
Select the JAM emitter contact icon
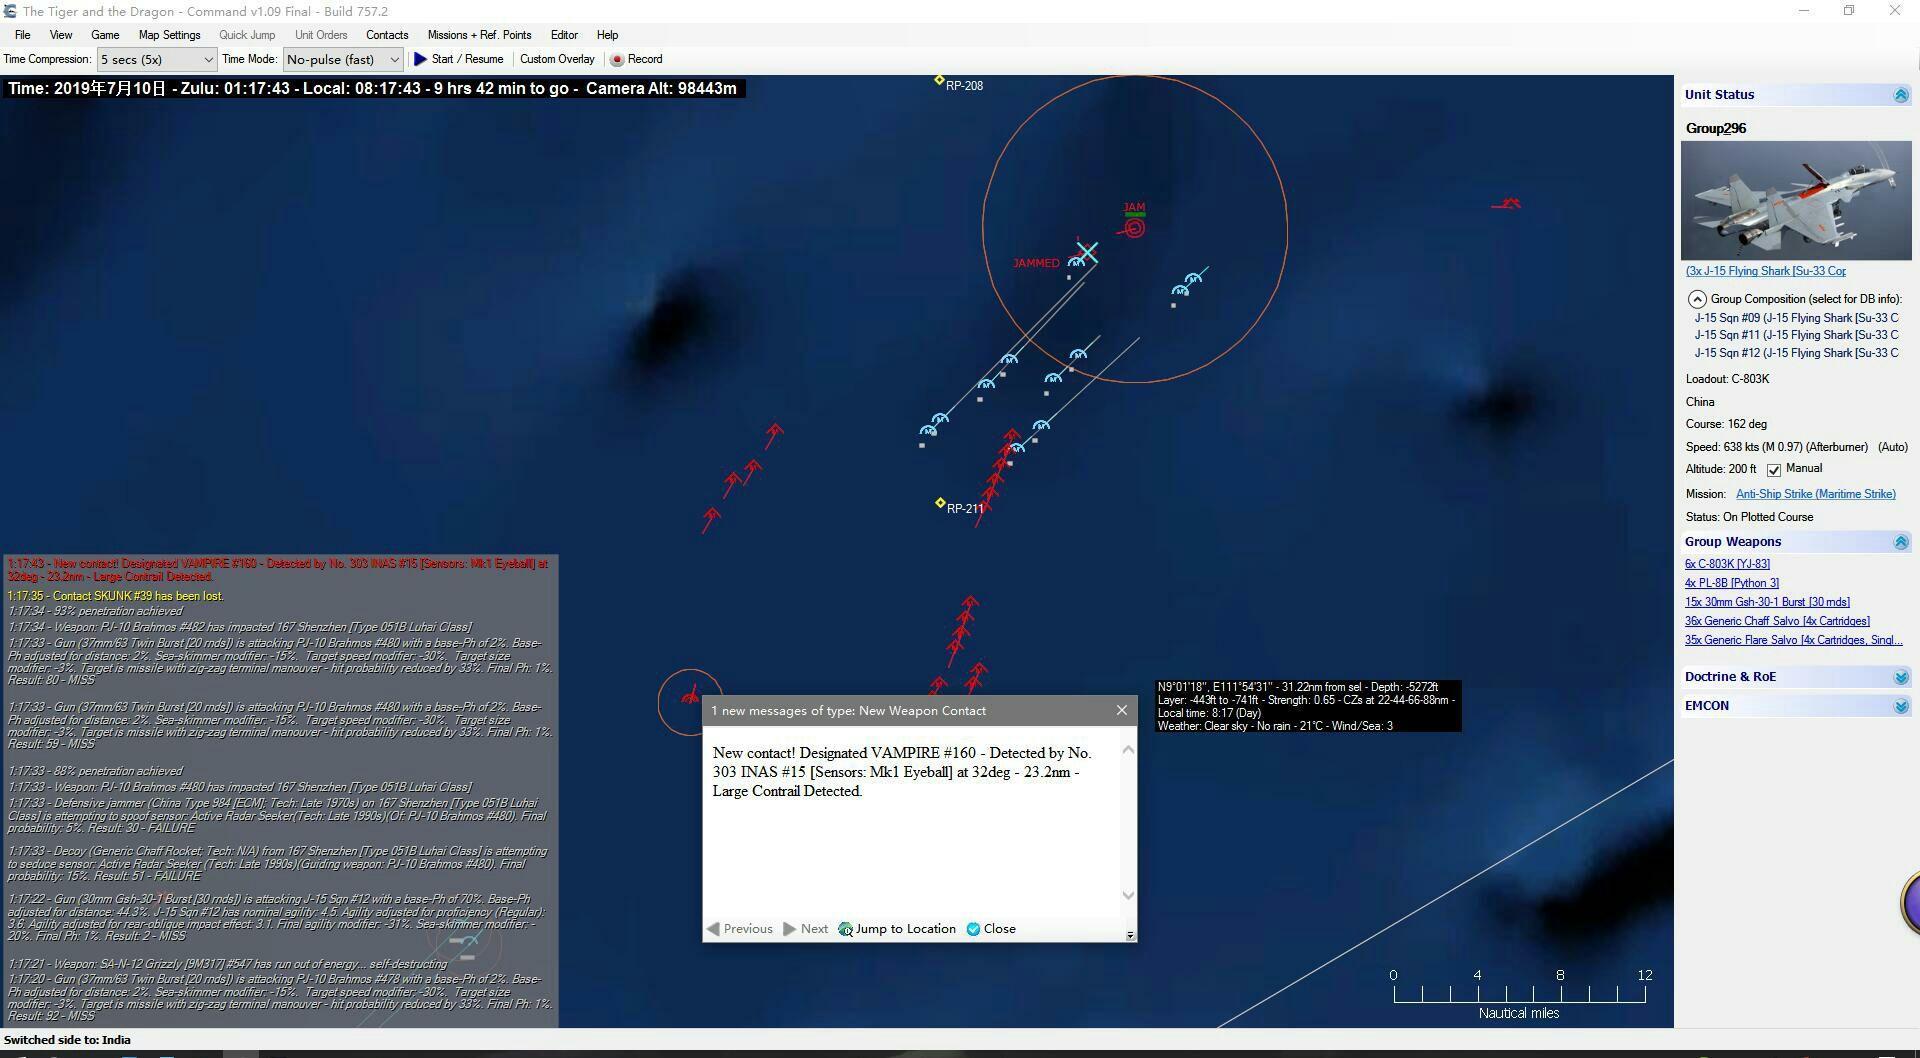click(x=1134, y=228)
